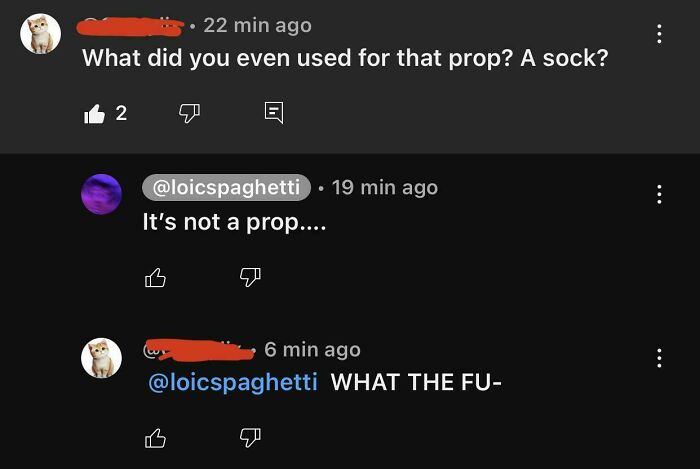The width and height of the screenshot is (700, 469).
Task: Open the @loicspaghetti channel name badge
Action: [x=226, y=187]
